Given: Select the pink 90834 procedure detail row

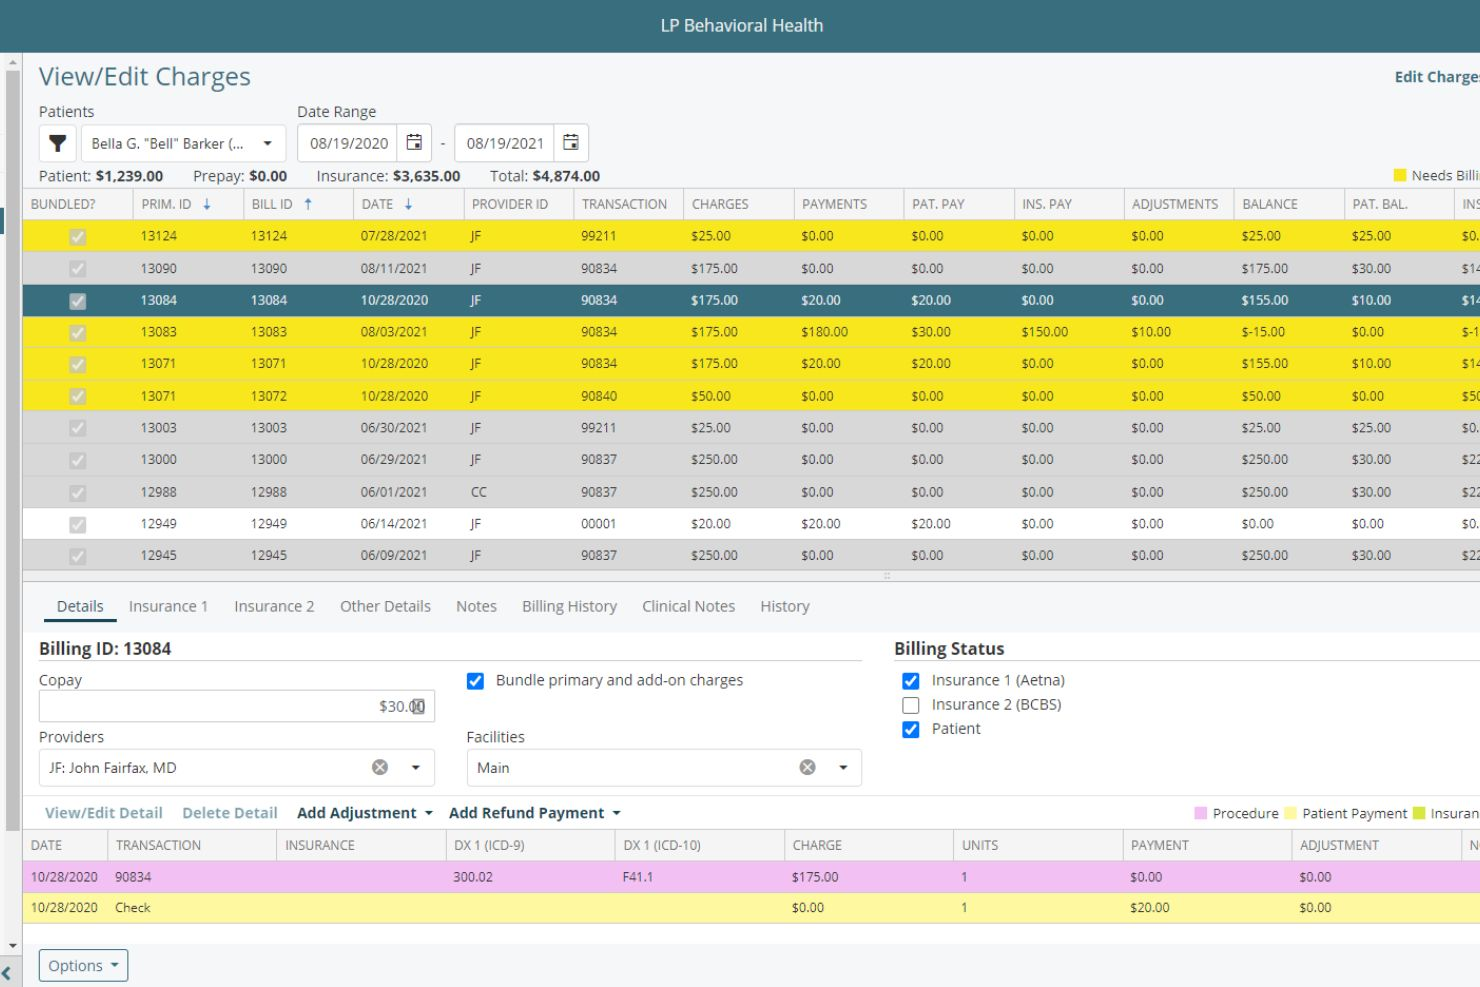Looking at the screenshot, I should pyautogui.click(x=751, y=877).
